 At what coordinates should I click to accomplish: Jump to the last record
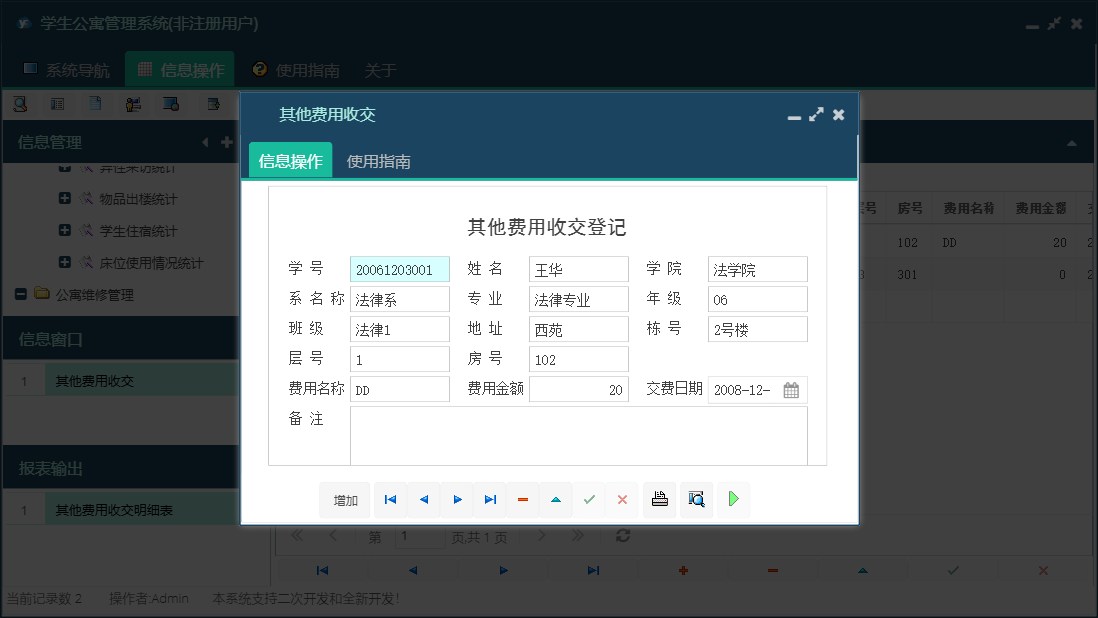click(490, 499)
